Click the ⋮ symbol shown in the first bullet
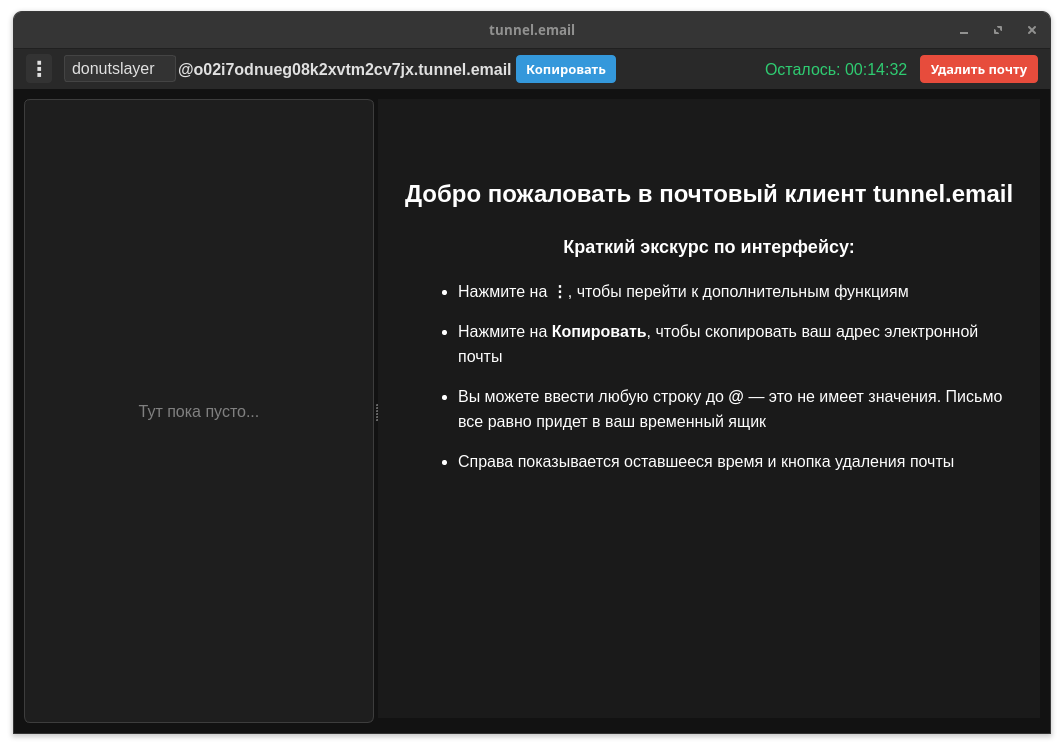1064x750 pixels. click(x=560, y=291)
